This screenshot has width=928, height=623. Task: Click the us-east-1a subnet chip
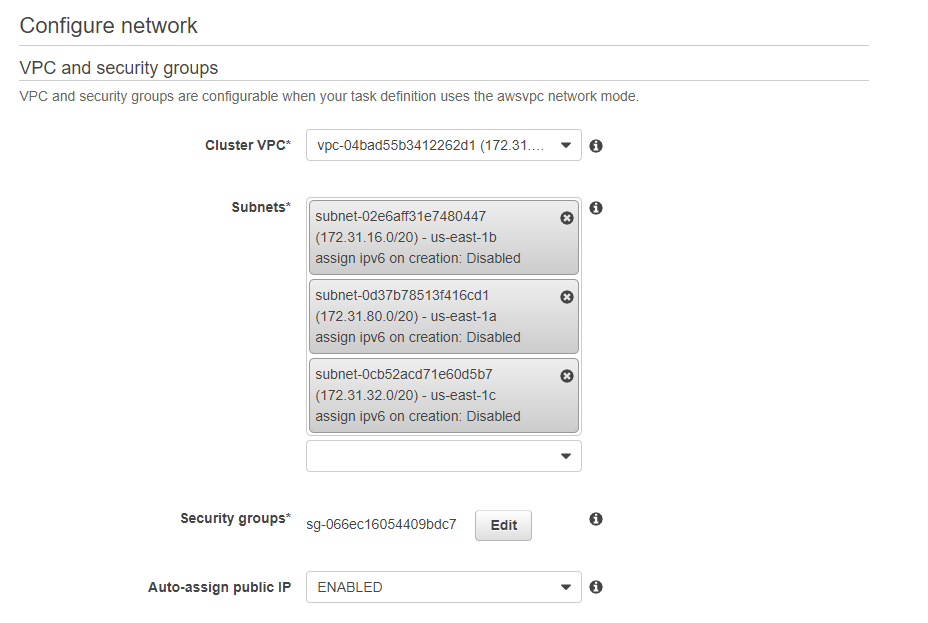[444, 317]
